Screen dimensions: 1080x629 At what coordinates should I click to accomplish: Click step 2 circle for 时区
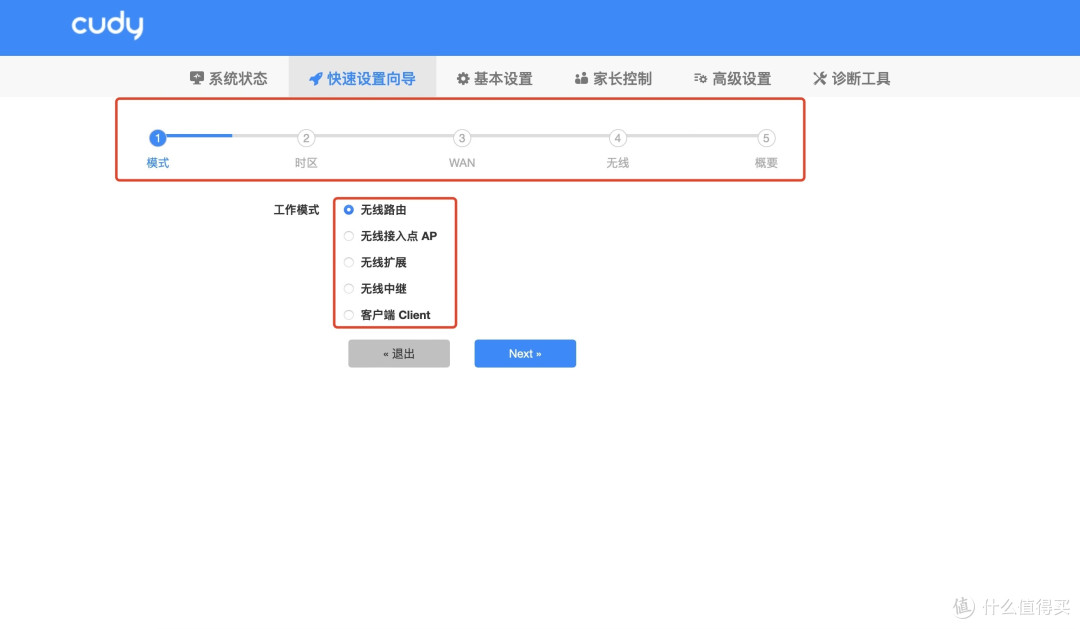306,138
